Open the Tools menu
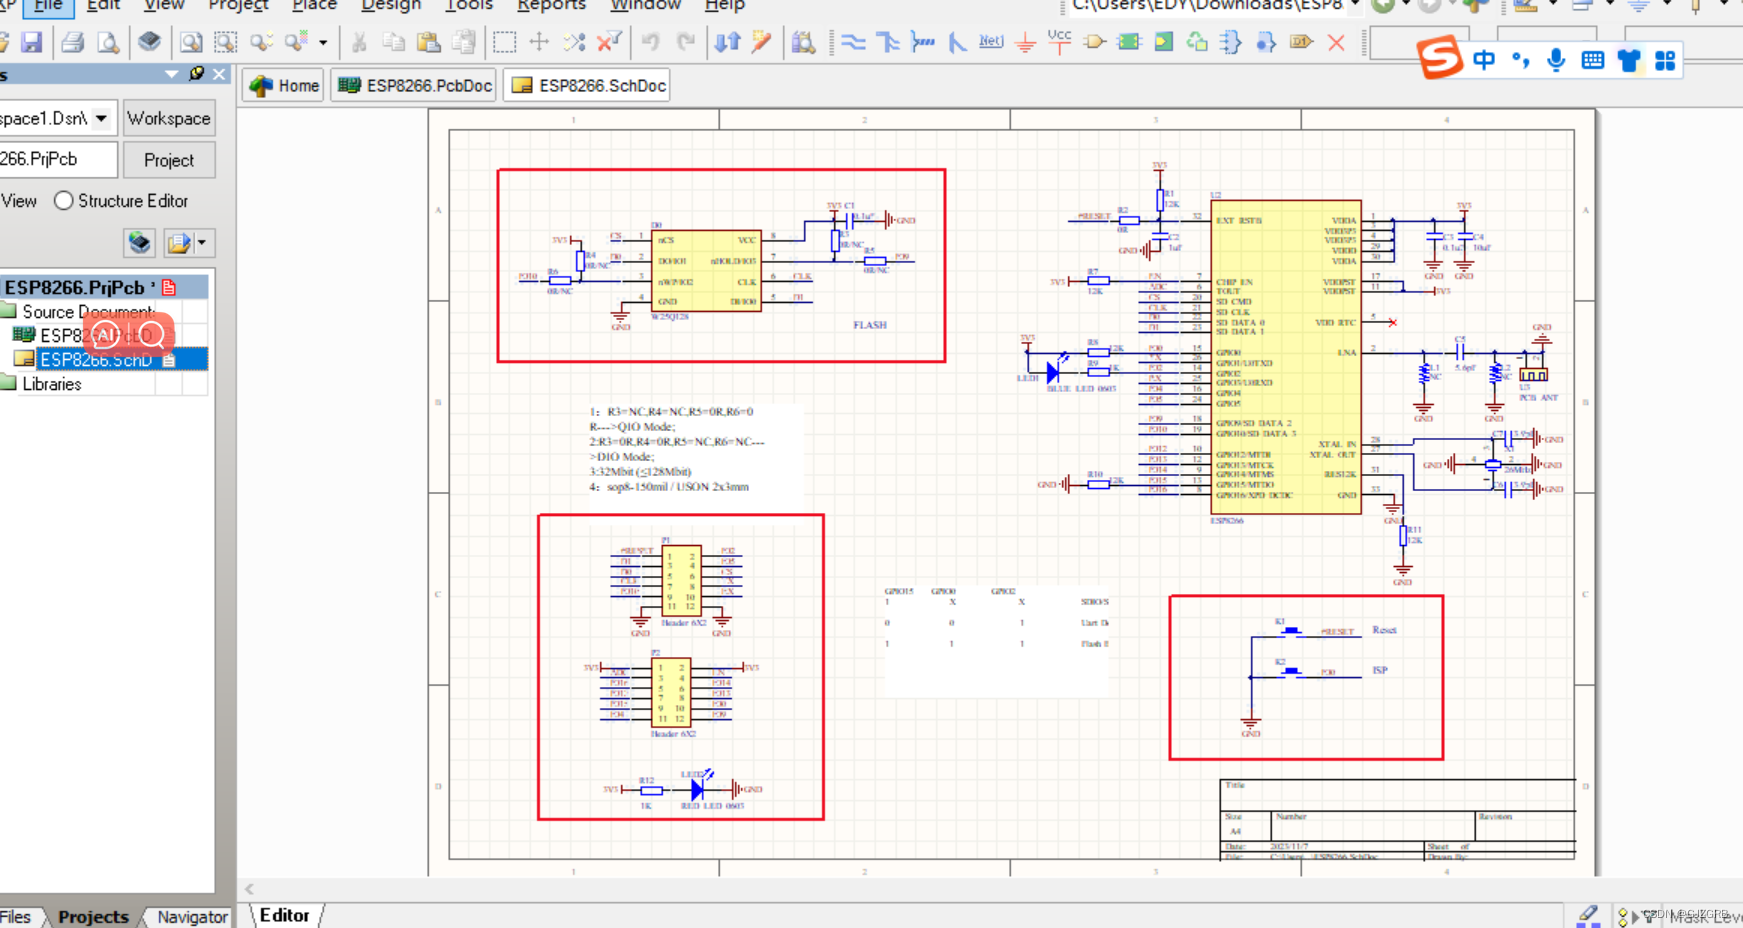Viewport: 1743px width, 928px height. coord(469,5)
